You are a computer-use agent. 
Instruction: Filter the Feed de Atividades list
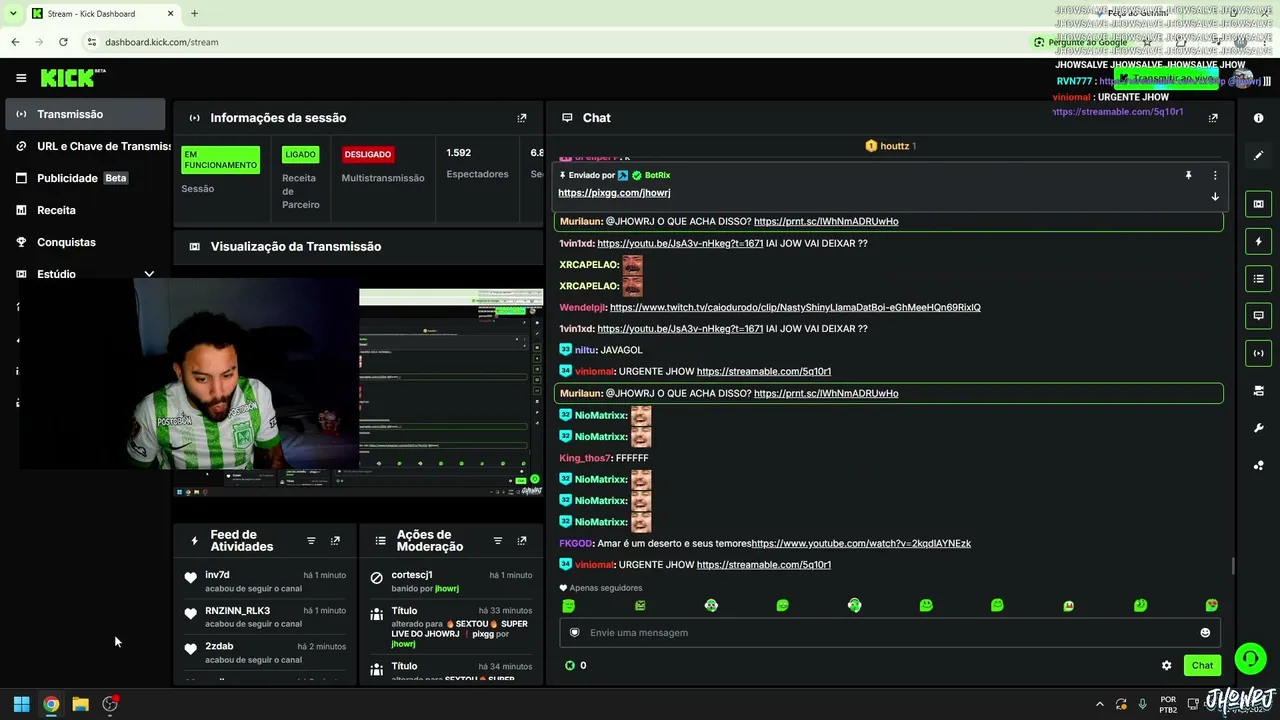pos(311,541)
